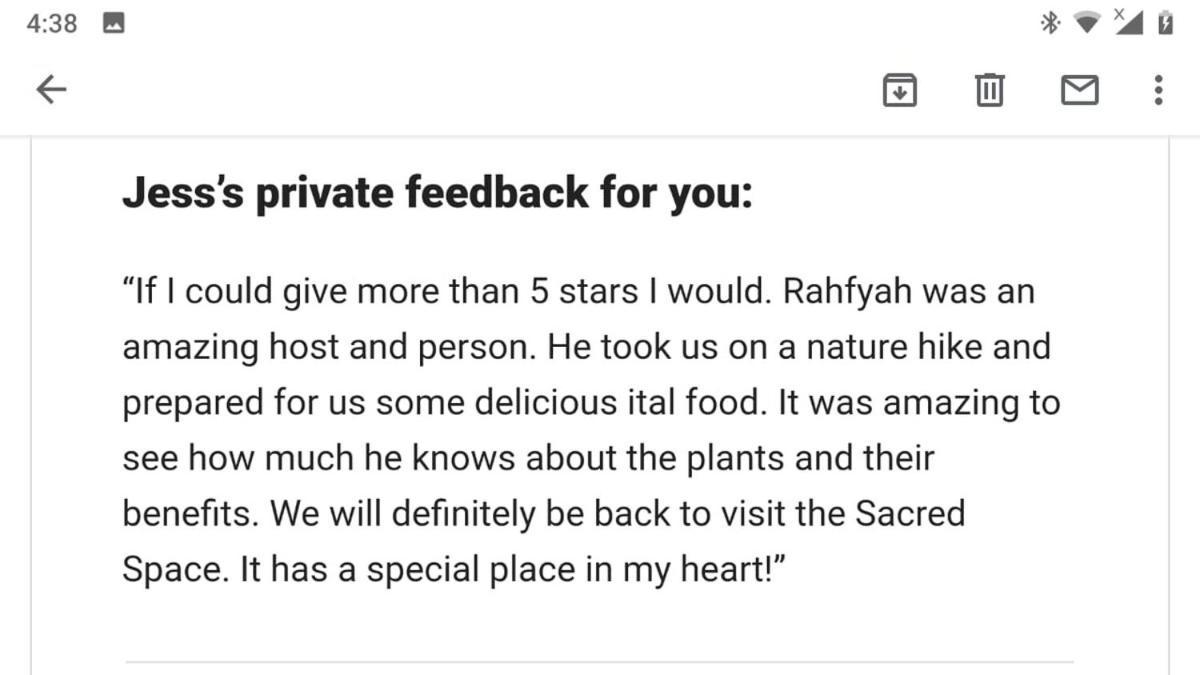The width and height of the screenshot is (1200, 675).
Task: Tap the horizontal divider below the feedback
Action: coord(600,662)
